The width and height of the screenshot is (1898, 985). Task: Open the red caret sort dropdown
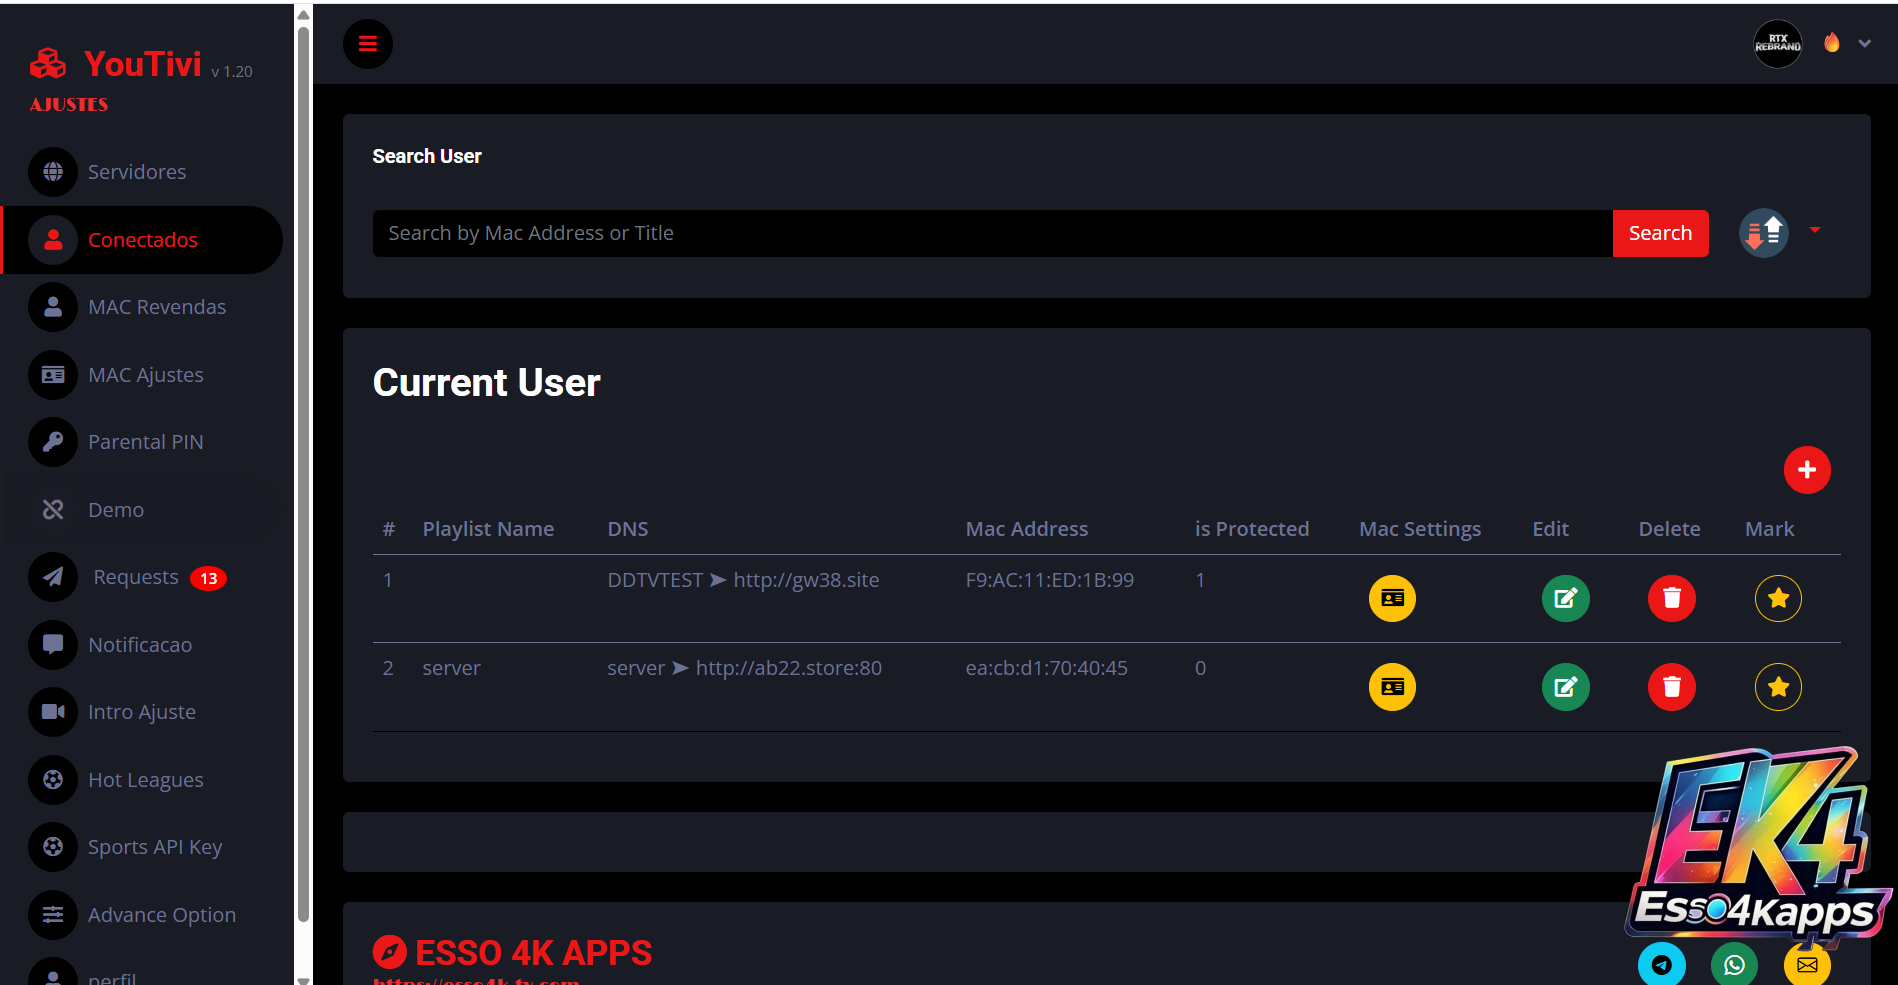[x=1814, y=231]
